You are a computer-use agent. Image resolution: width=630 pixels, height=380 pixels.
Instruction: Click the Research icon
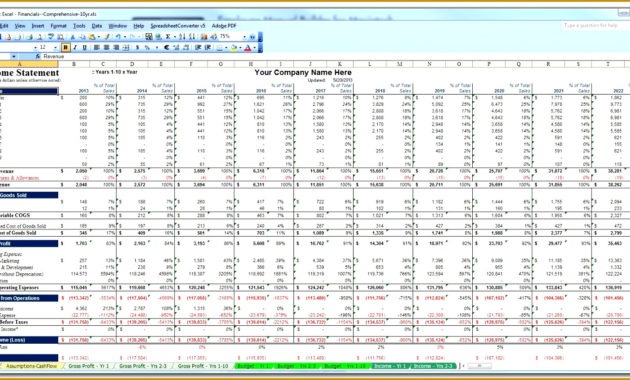pyautogui.click(x=60, y=37)
